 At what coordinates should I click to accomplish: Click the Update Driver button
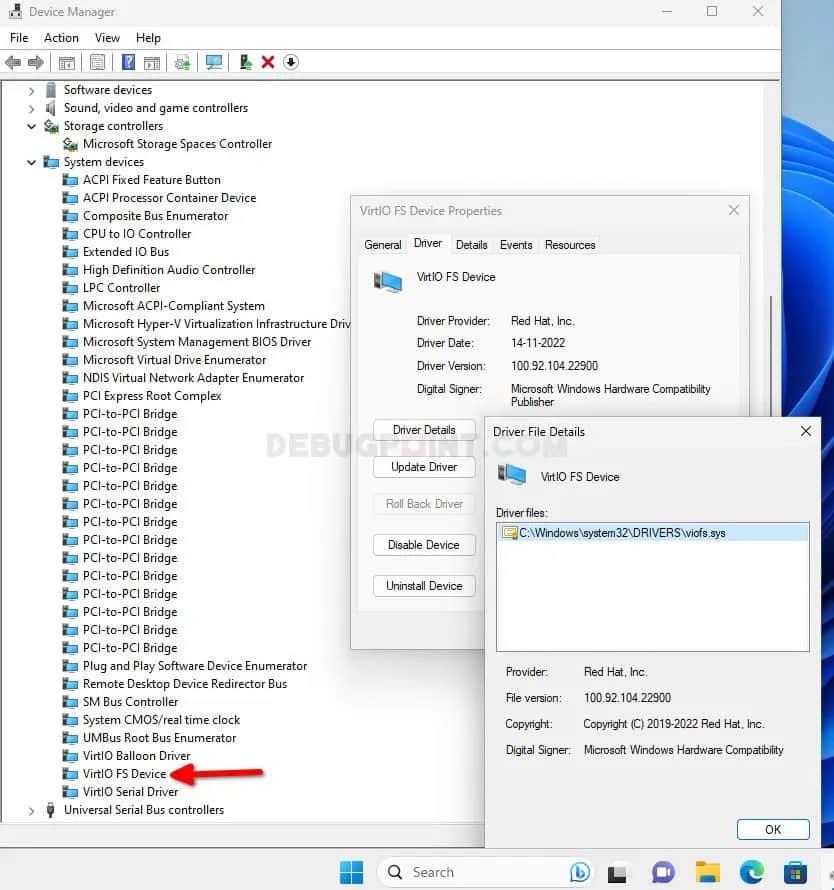(x=424, y=467)
